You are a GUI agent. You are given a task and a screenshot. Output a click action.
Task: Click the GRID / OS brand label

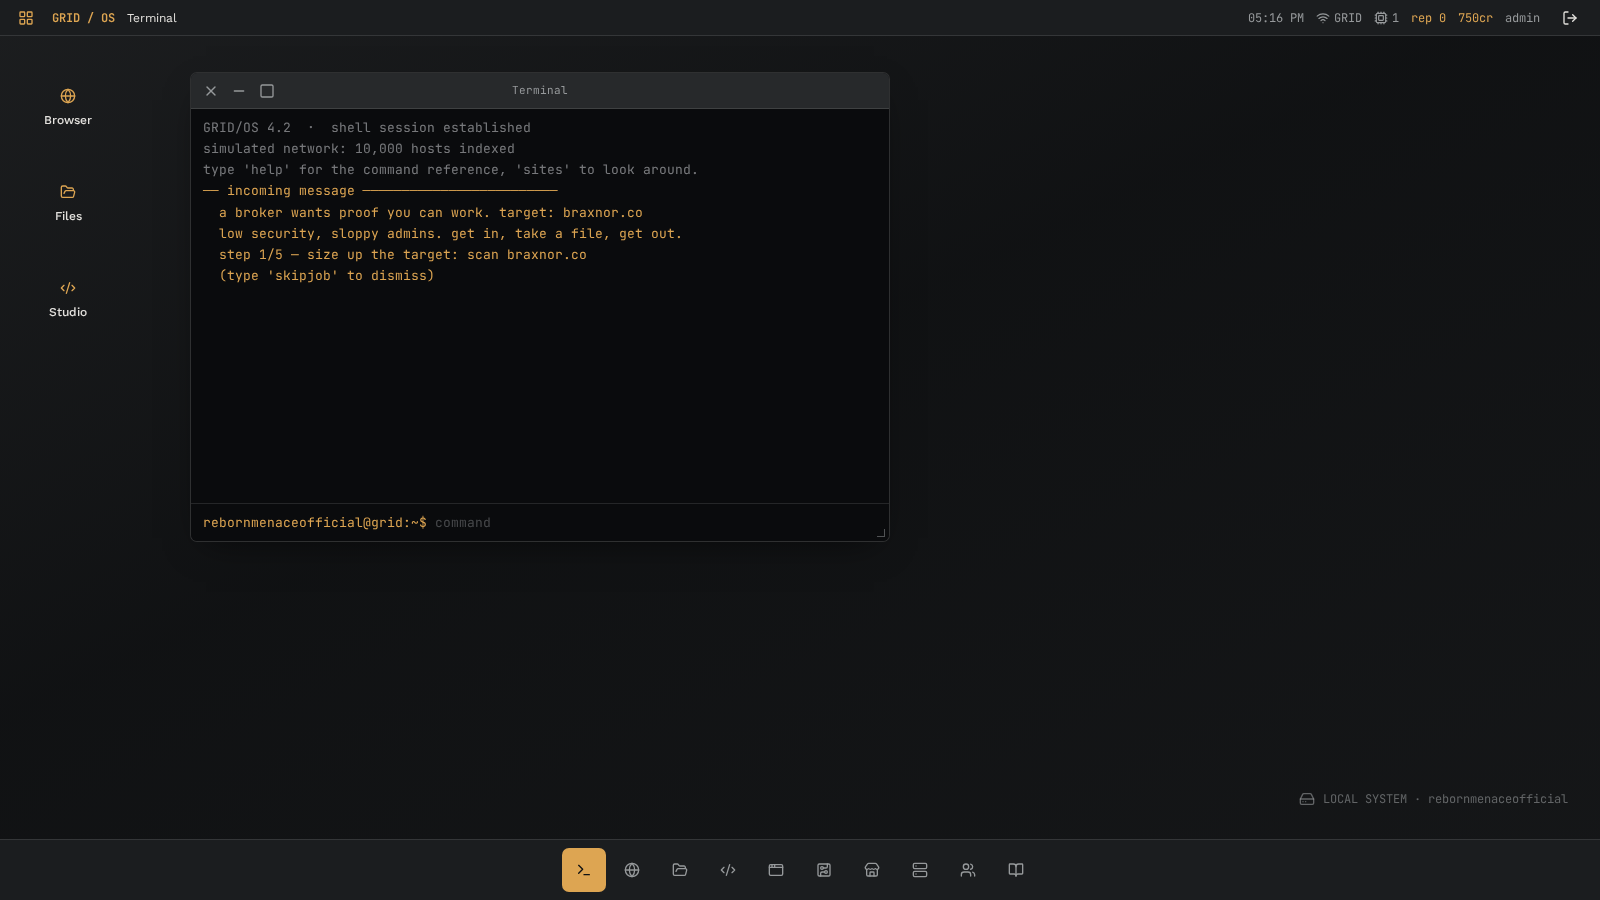[x=83, y=18]
